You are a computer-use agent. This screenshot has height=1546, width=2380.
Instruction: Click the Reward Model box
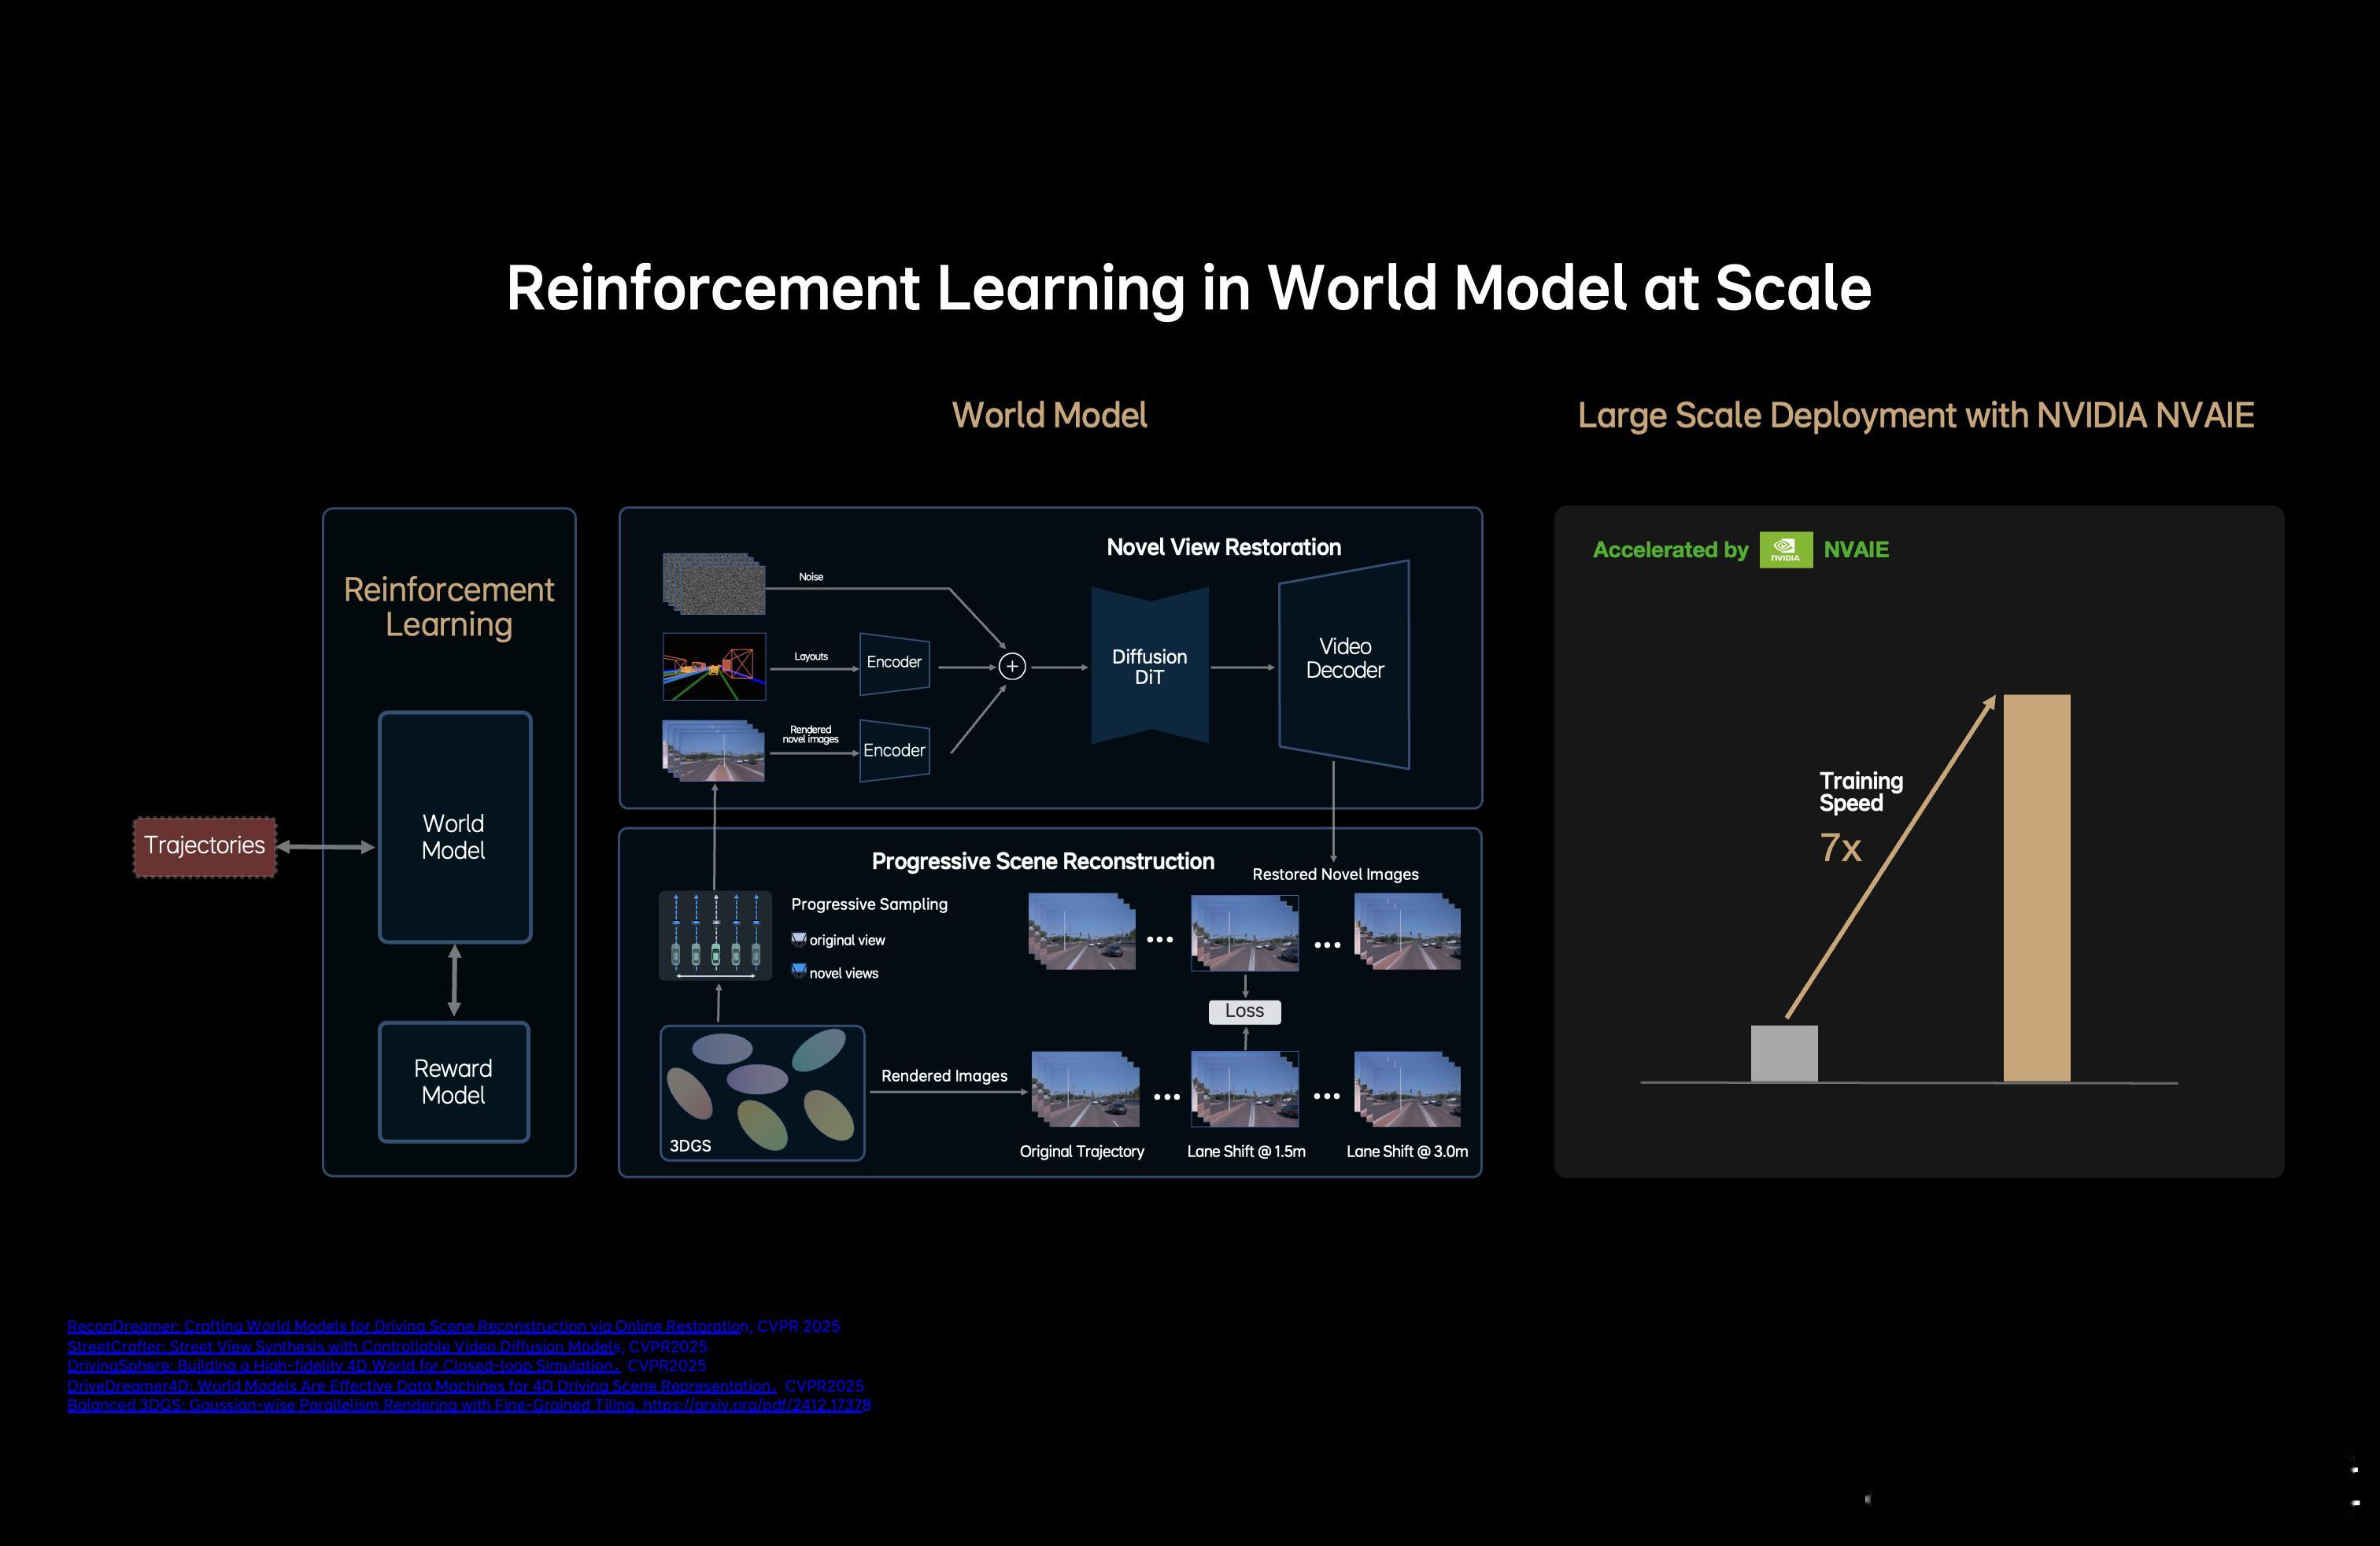[x=454, y=1081]
